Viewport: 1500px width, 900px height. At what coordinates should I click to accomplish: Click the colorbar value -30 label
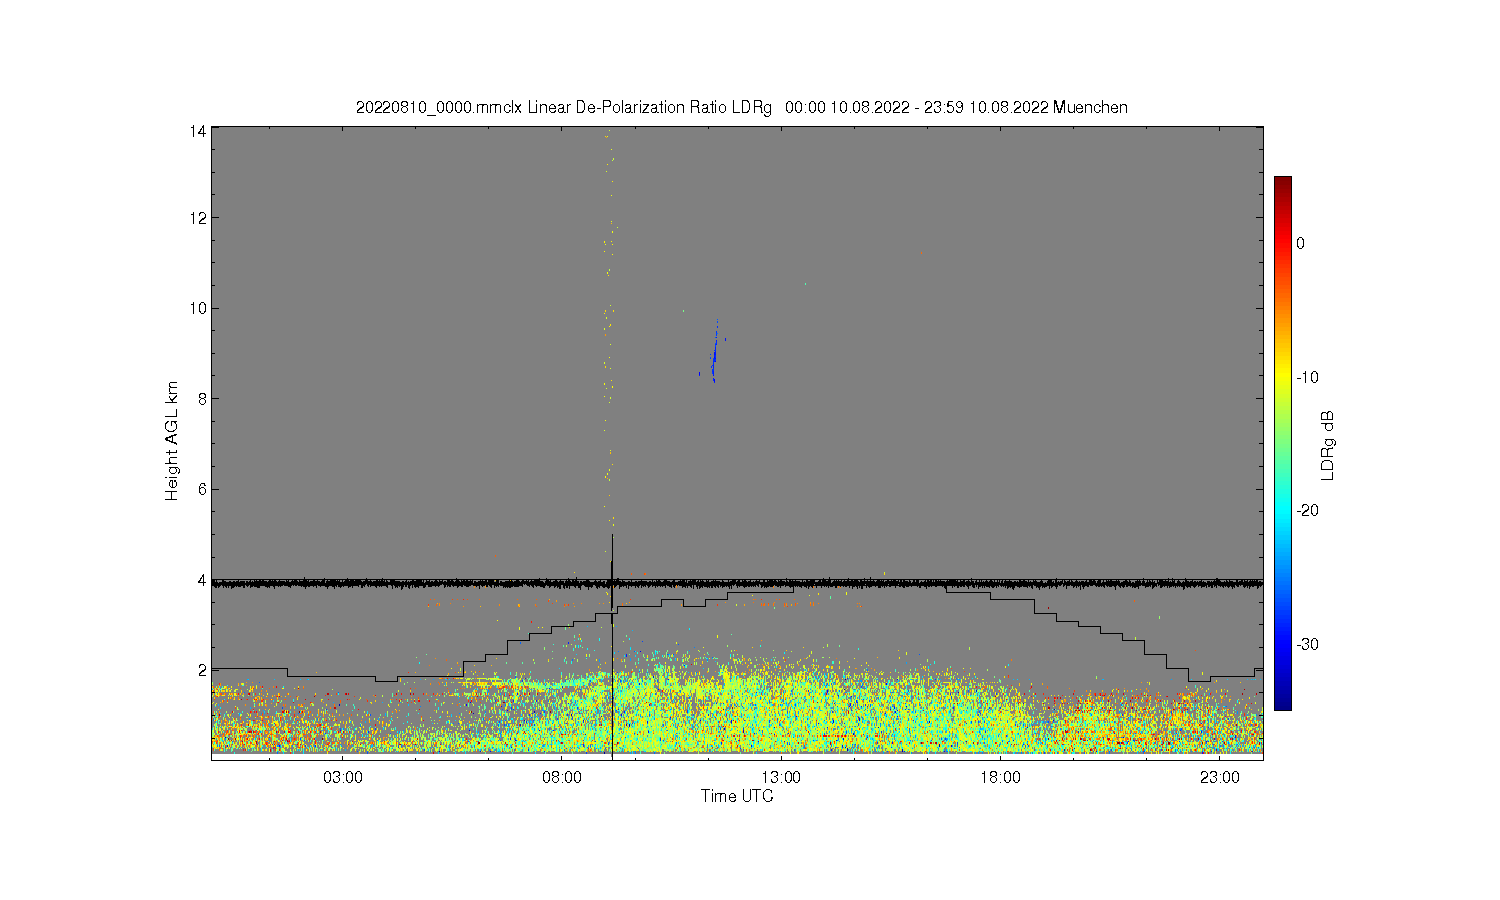pos(1308,644)
